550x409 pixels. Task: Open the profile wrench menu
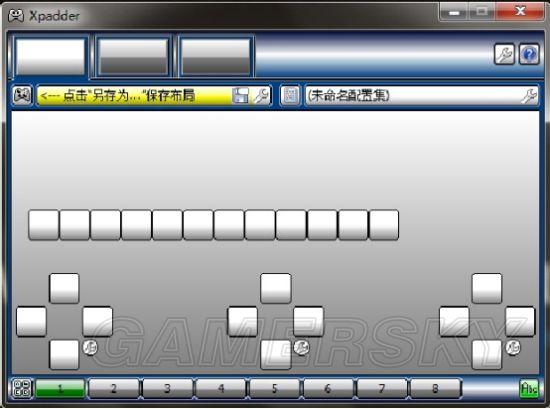(529, 95)
